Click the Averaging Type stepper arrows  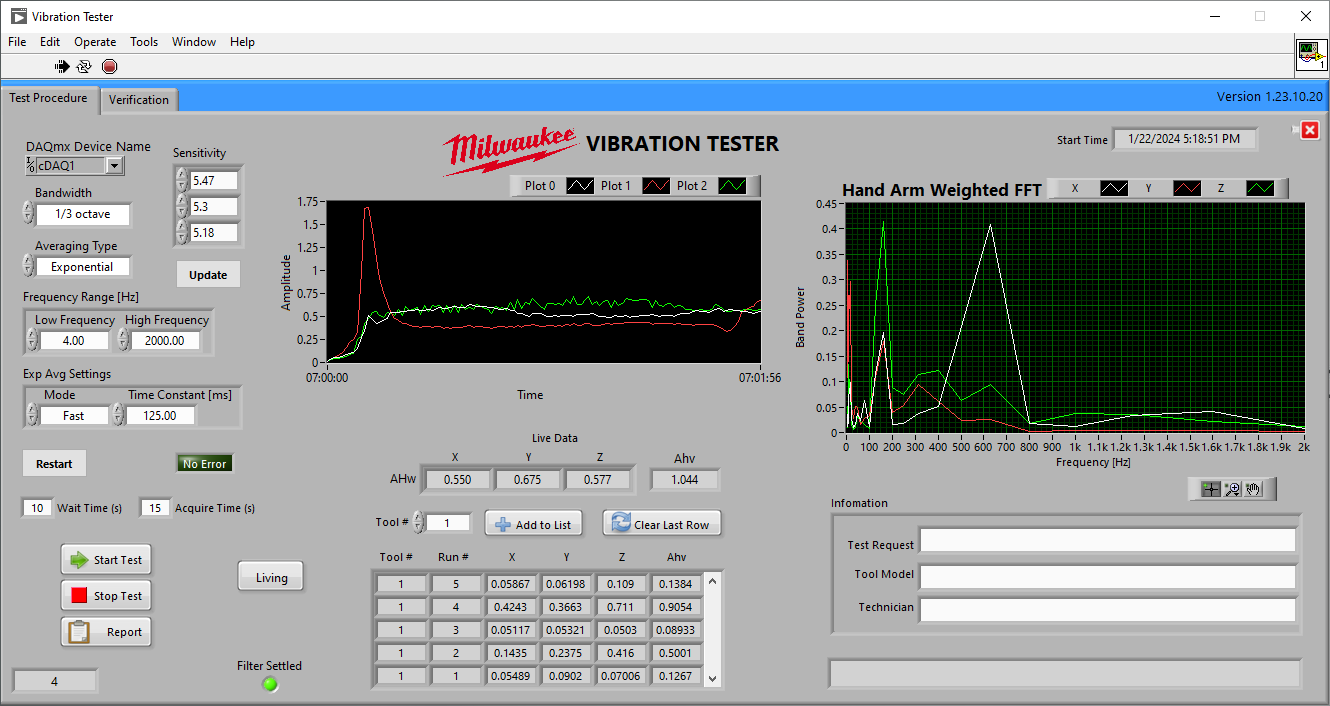tap(28, 264)
